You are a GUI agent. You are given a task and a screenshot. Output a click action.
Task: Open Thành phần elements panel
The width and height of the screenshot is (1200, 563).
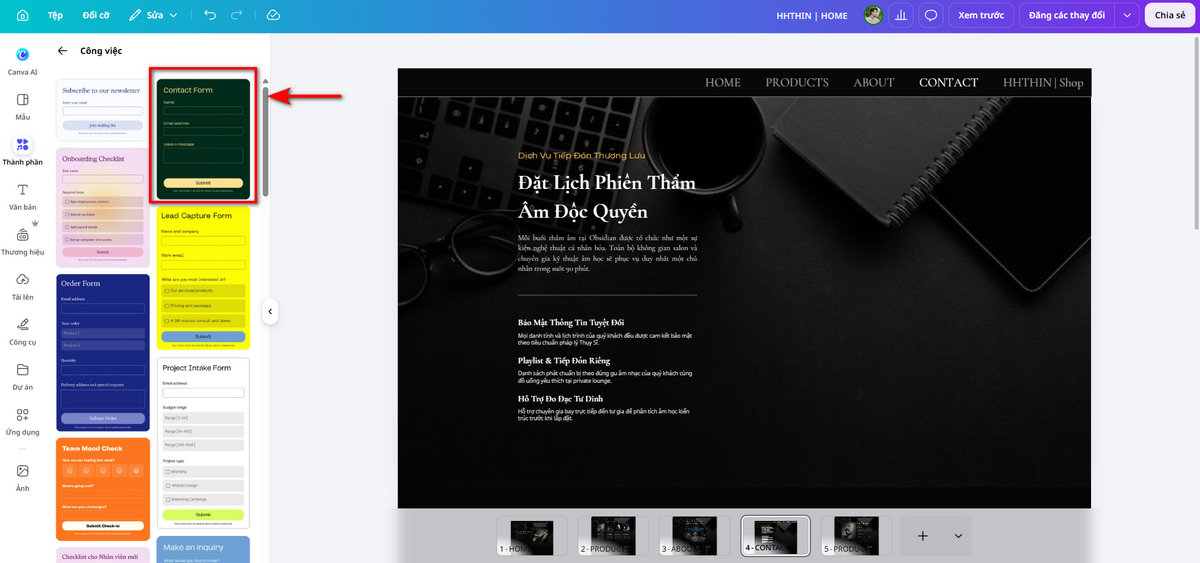pos(22,151)
